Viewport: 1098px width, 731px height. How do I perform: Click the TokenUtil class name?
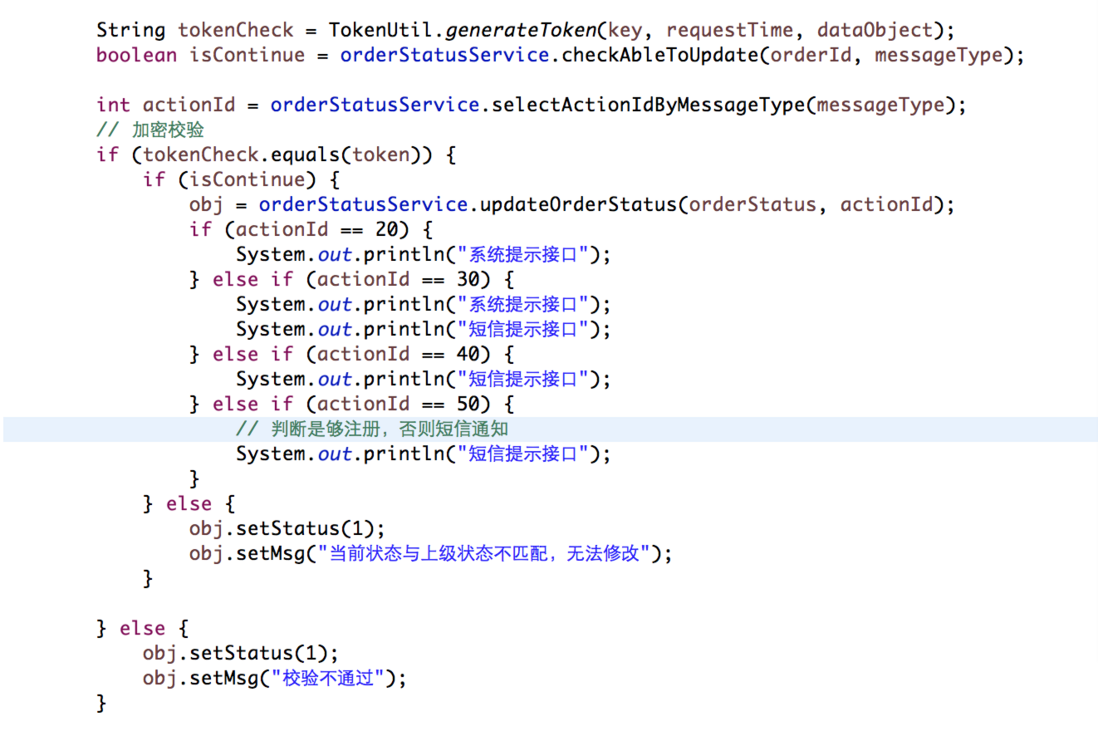click(380, 30)
